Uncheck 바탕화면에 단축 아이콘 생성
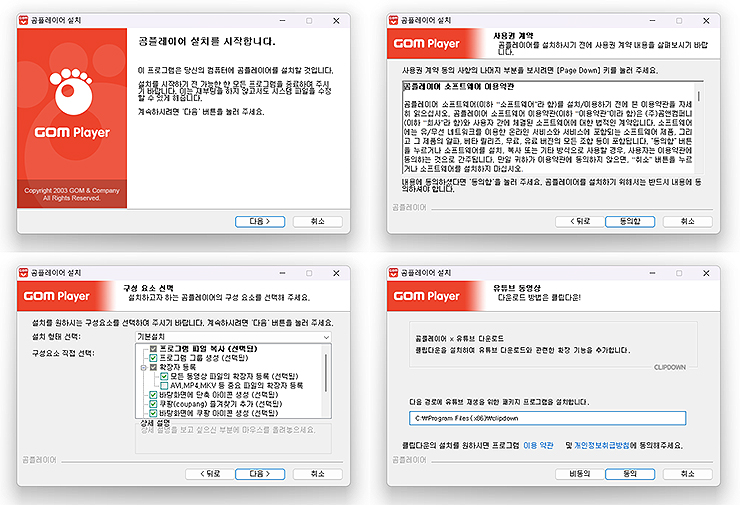 click(x=153, y=395)
